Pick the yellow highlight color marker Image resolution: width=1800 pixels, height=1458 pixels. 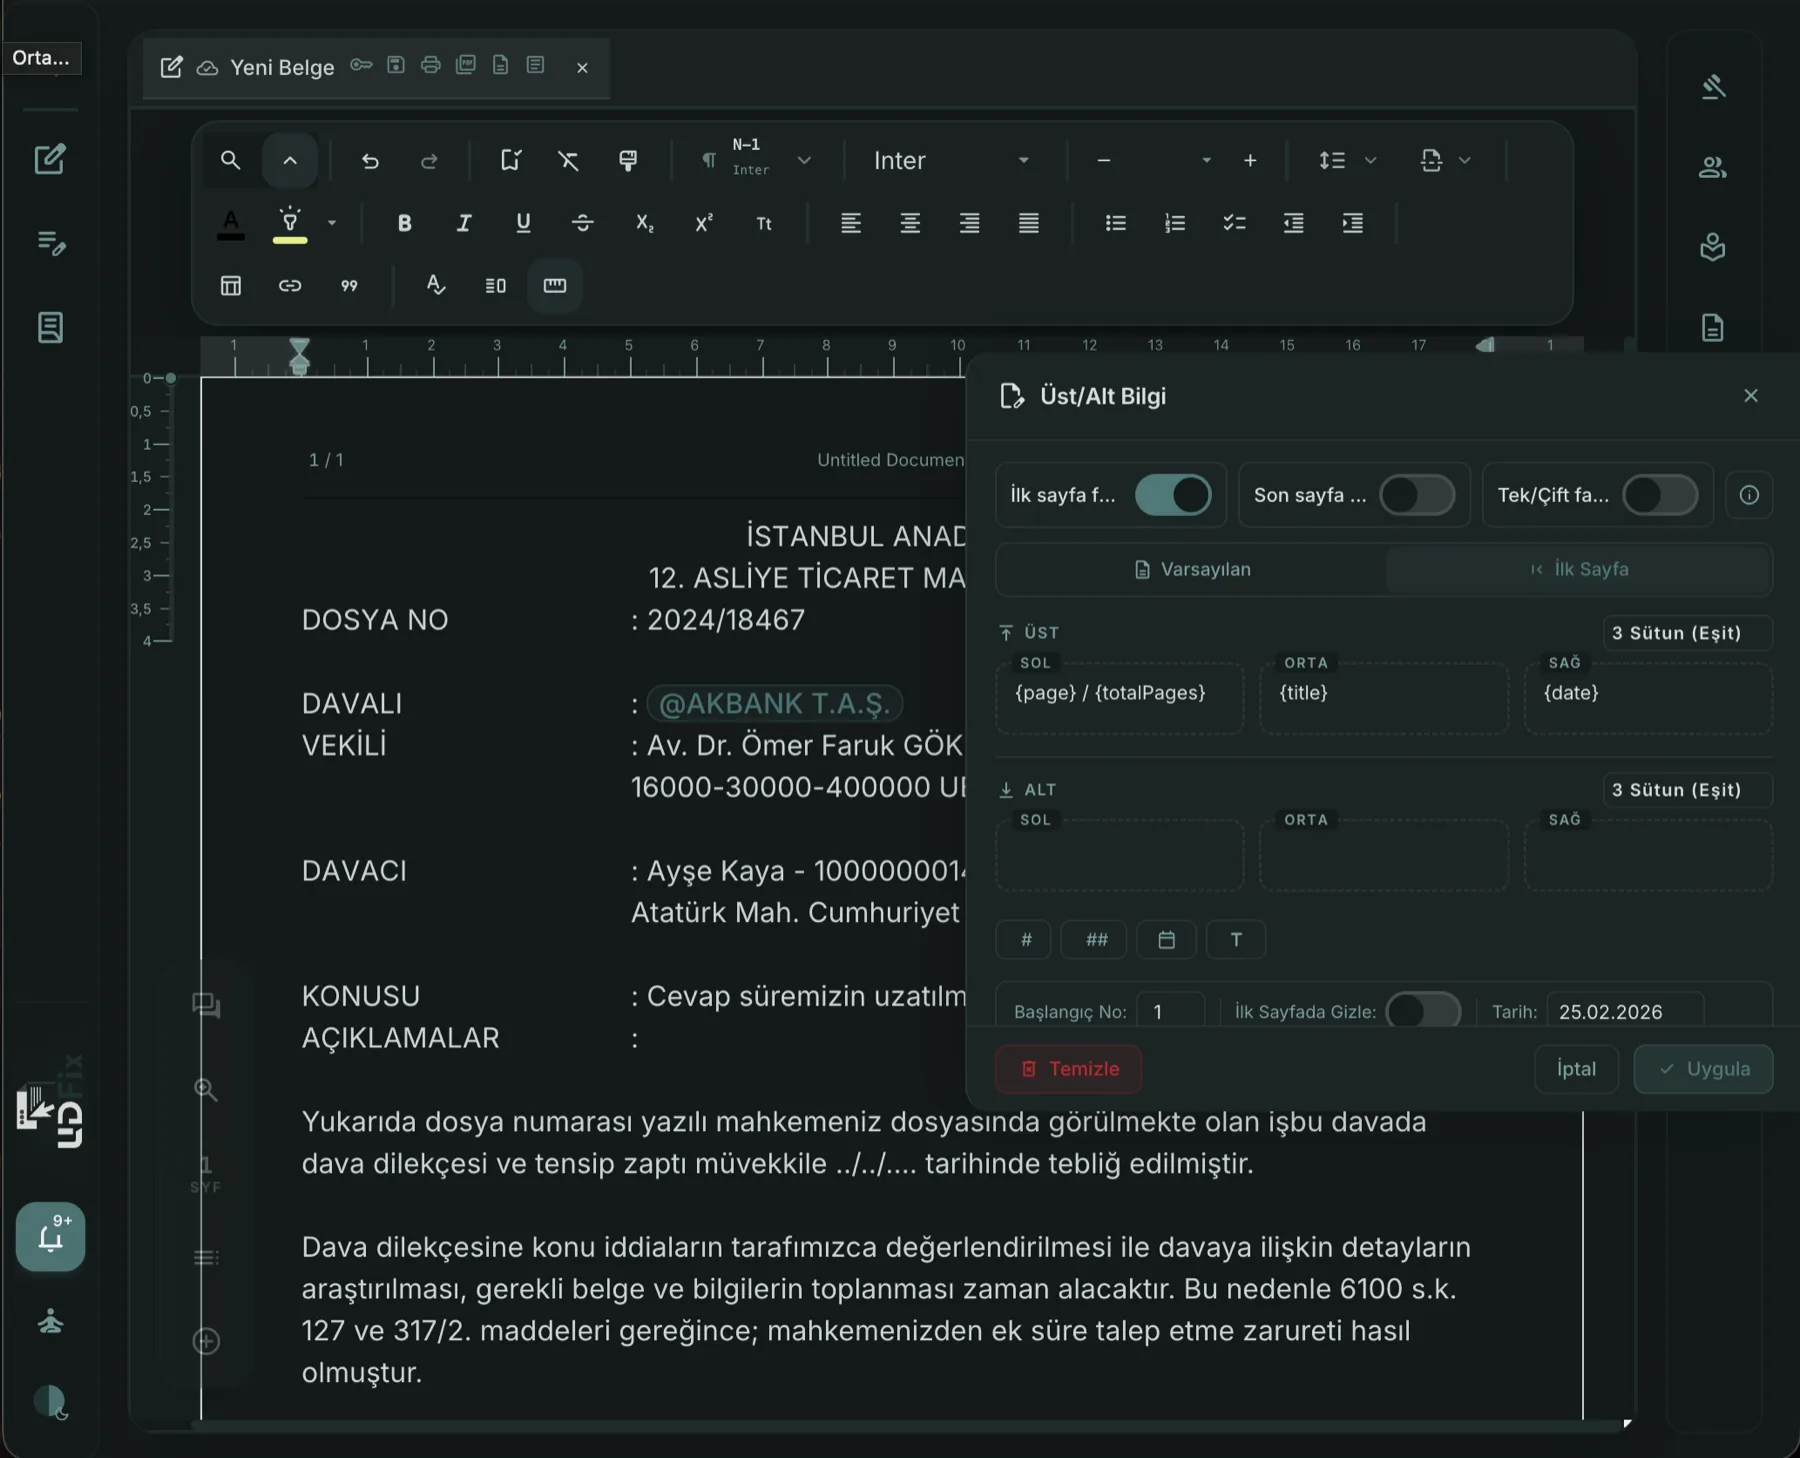point(290,223)
